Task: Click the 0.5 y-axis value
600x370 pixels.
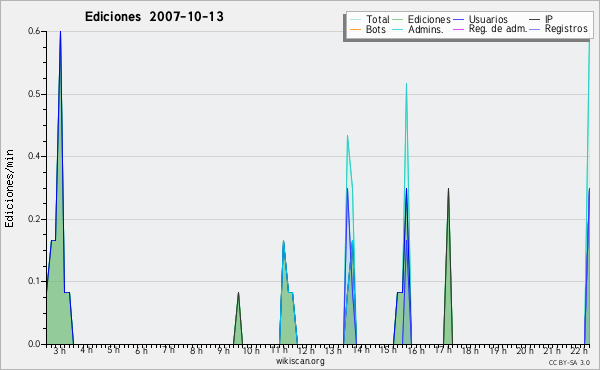Action: coord(34,94)
